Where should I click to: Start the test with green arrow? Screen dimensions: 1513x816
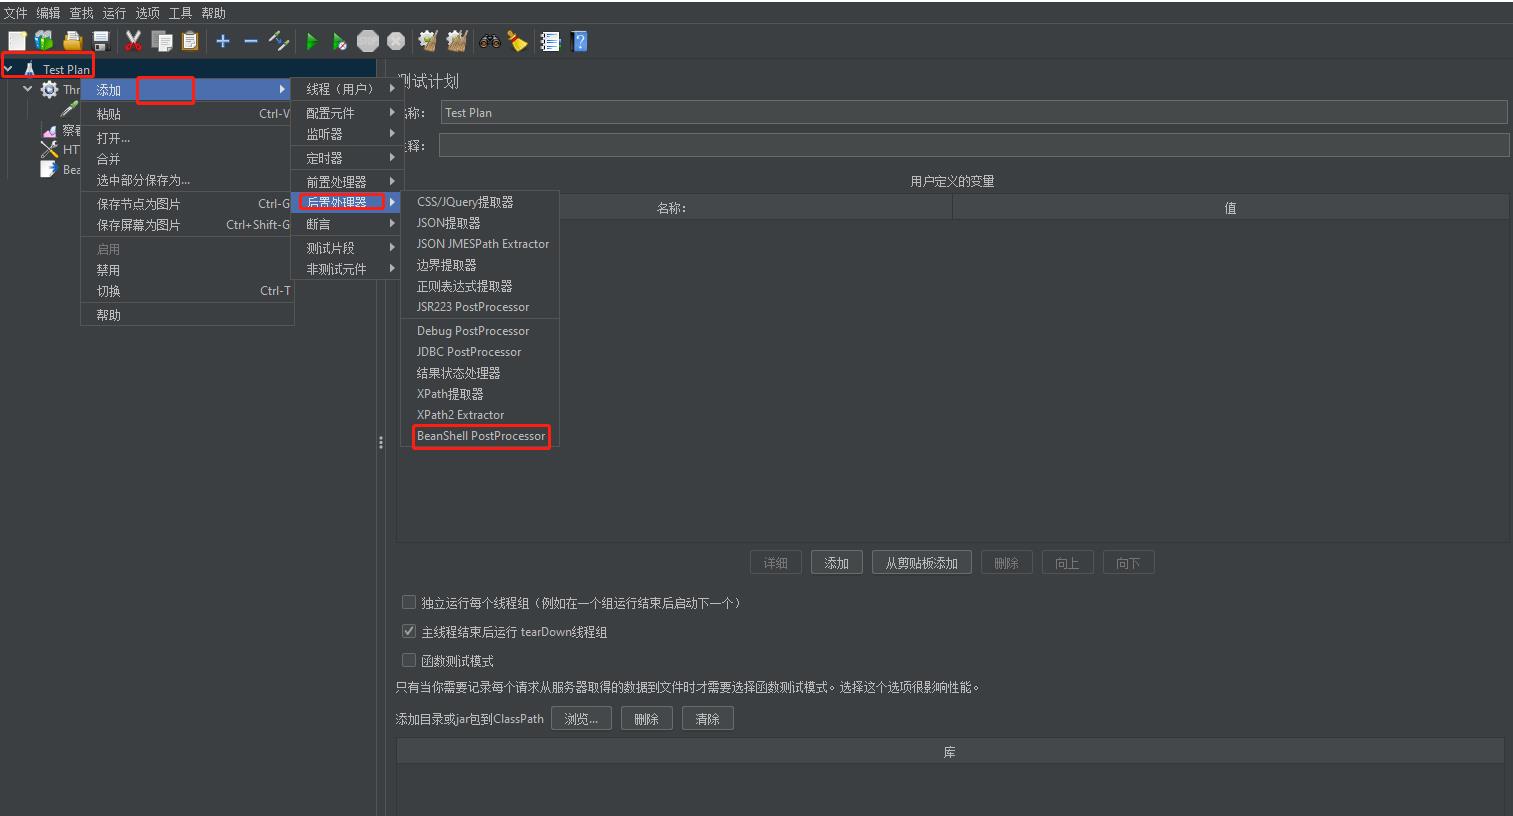312,41
